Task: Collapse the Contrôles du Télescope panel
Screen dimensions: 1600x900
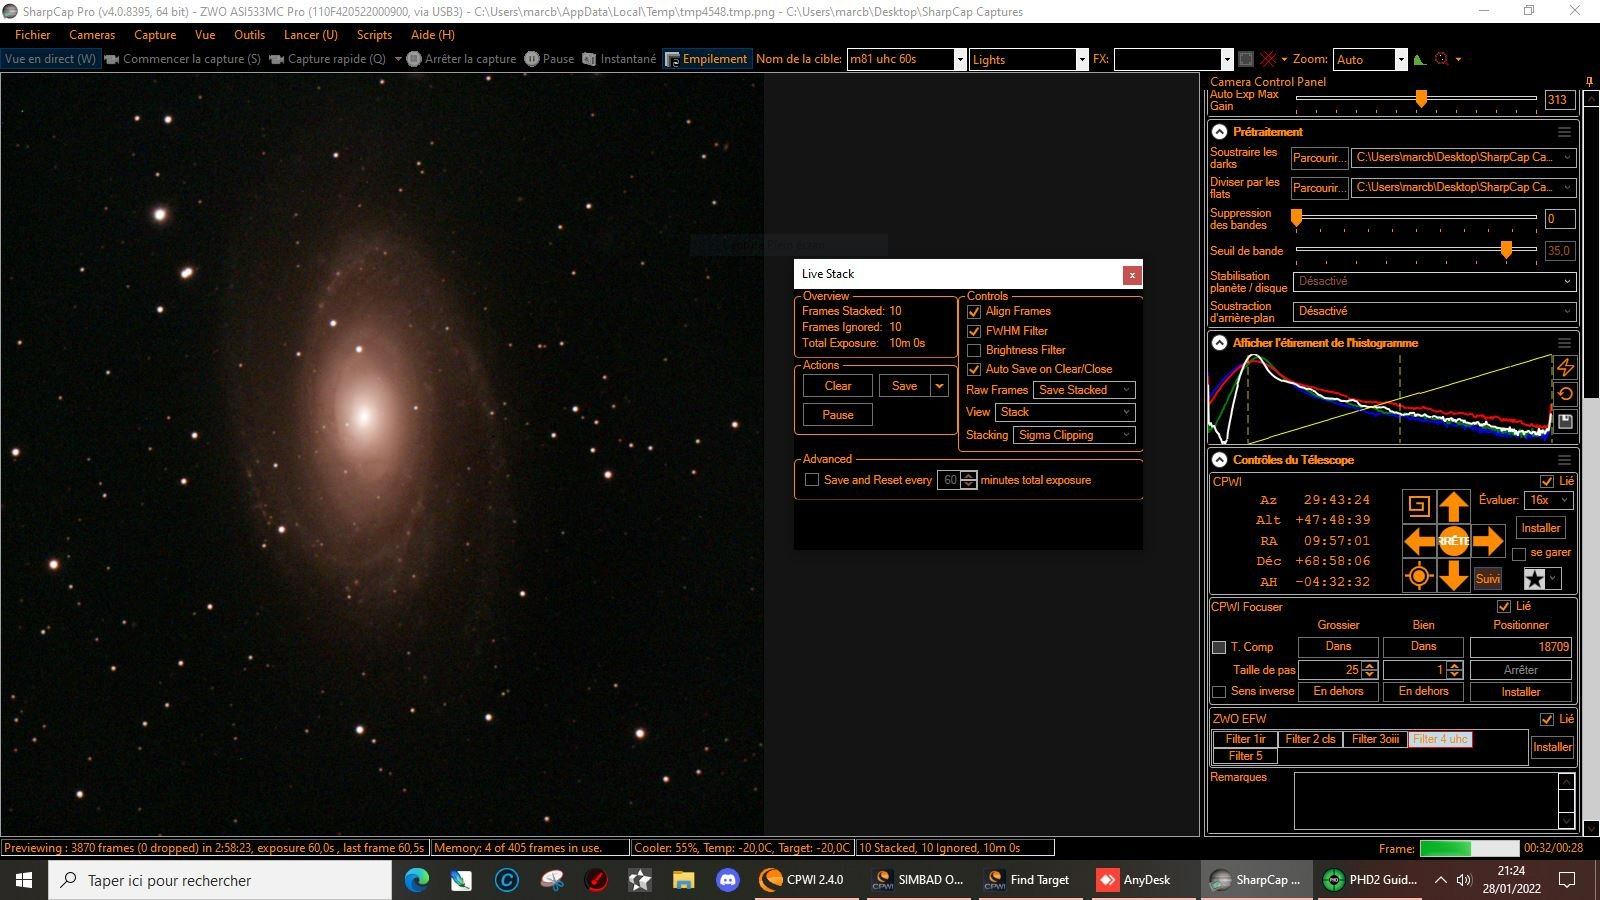Action: tap(1220, 460)
